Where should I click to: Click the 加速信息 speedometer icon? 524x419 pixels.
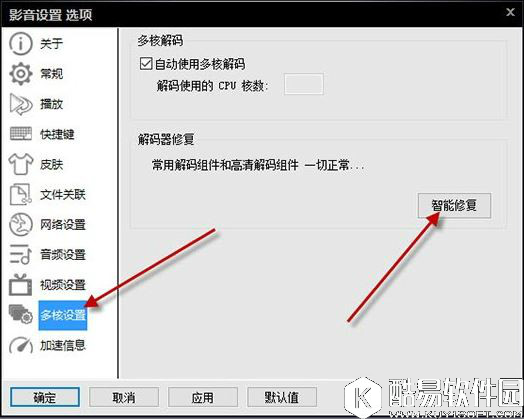coord(21,345)
